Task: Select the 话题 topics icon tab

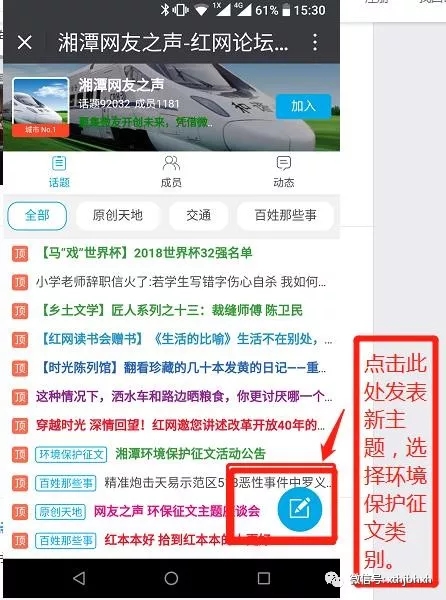Action: click(59, 171)
